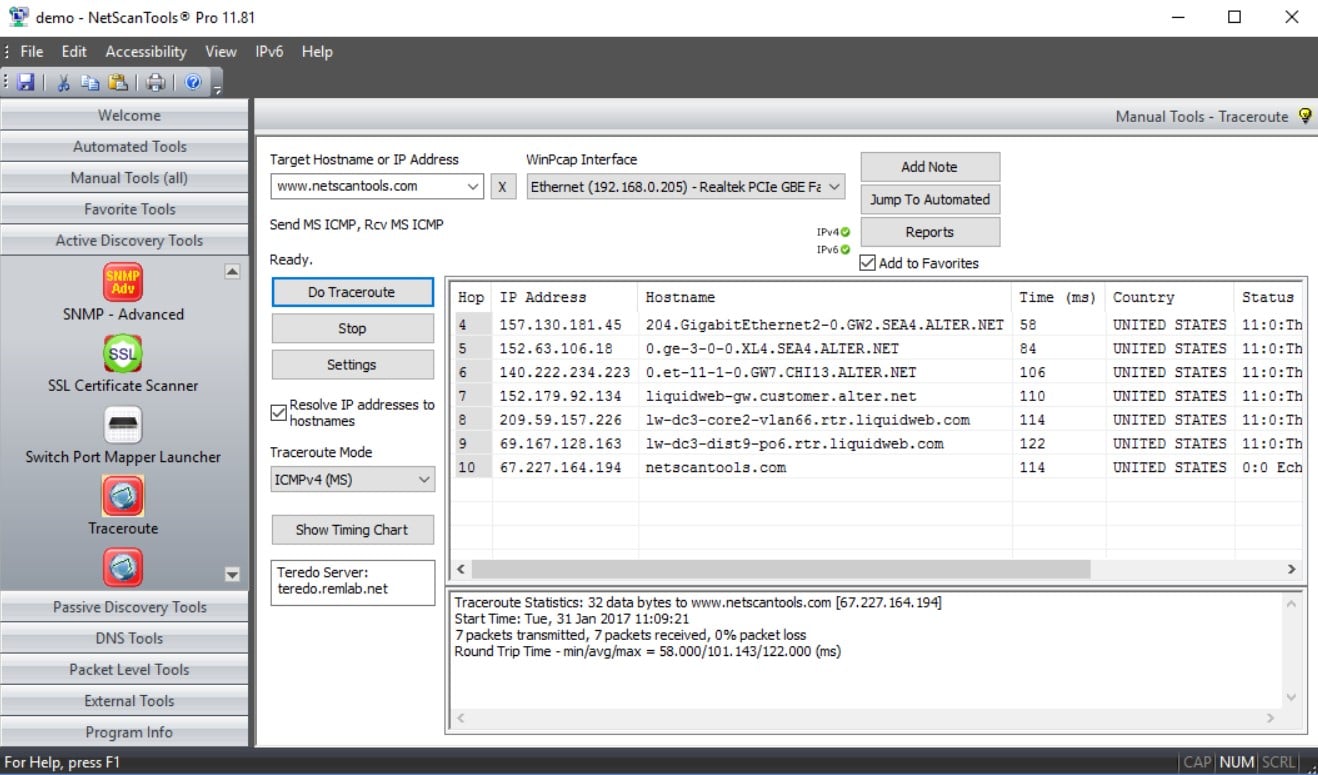Screen dimensions: 1318x775
Task: Click the results table right scroll arrow
Action: point(1292,569)
